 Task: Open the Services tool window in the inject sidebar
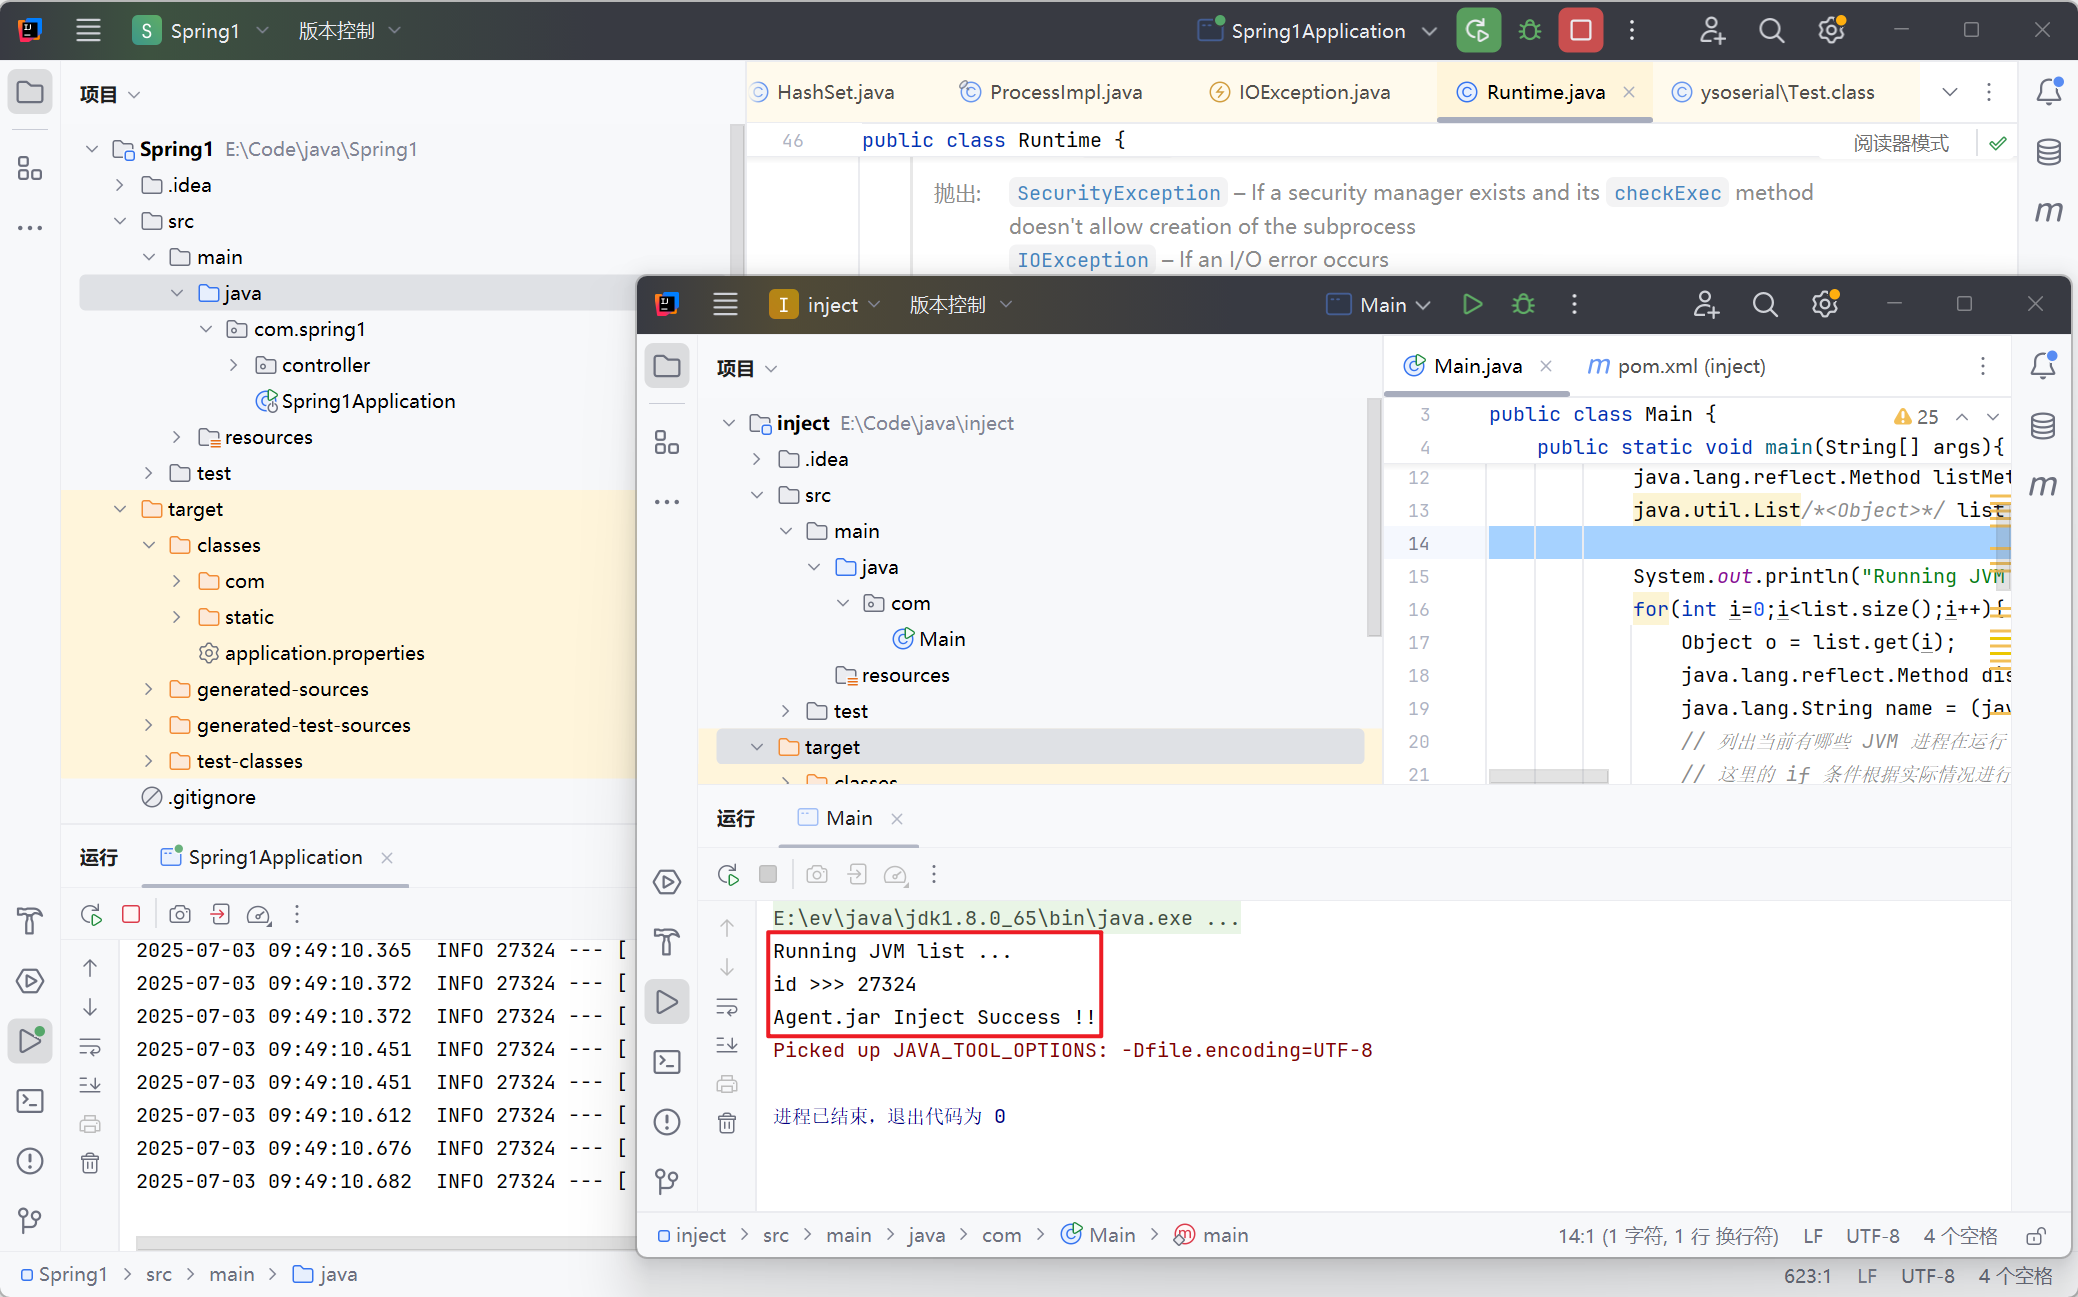(667, 882)
